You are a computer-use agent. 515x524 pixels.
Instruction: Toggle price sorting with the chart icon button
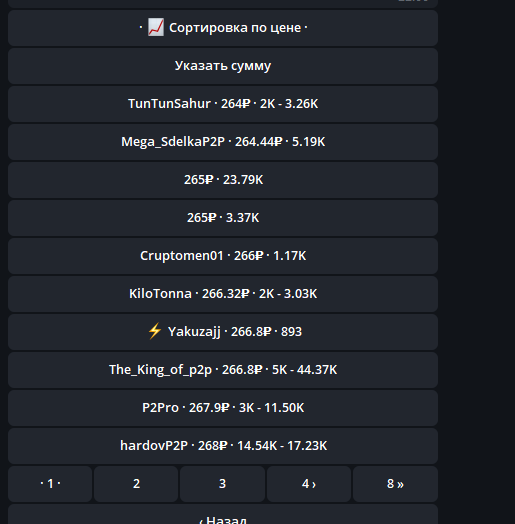[x=223, y=28]
